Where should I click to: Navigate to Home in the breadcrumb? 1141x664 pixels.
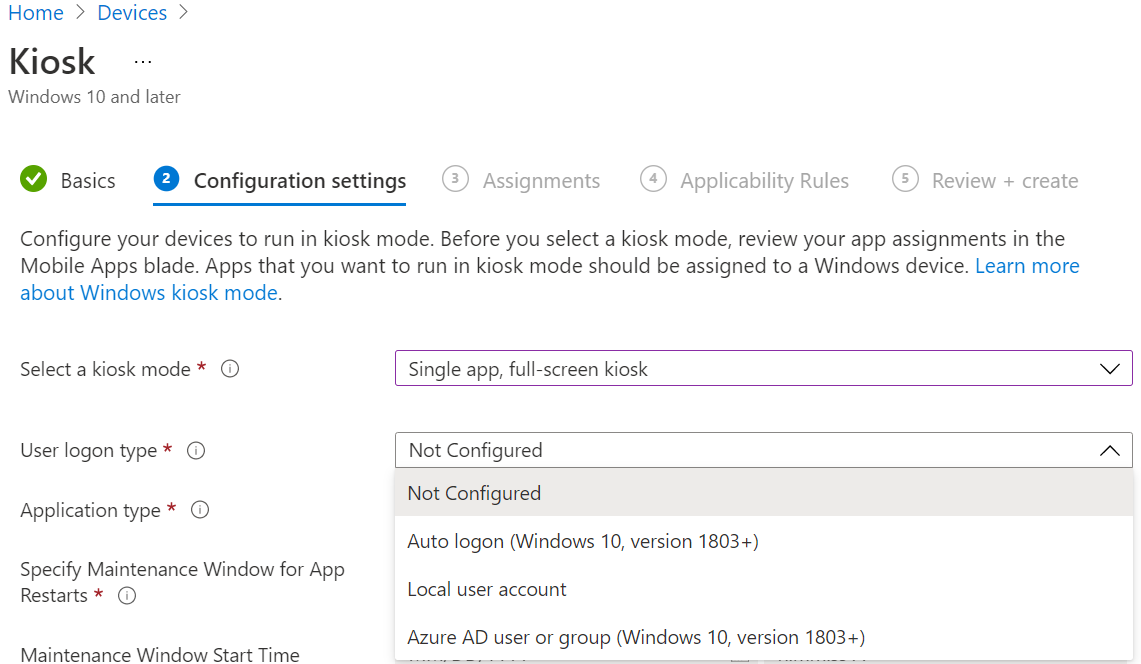tap(36, 13)
